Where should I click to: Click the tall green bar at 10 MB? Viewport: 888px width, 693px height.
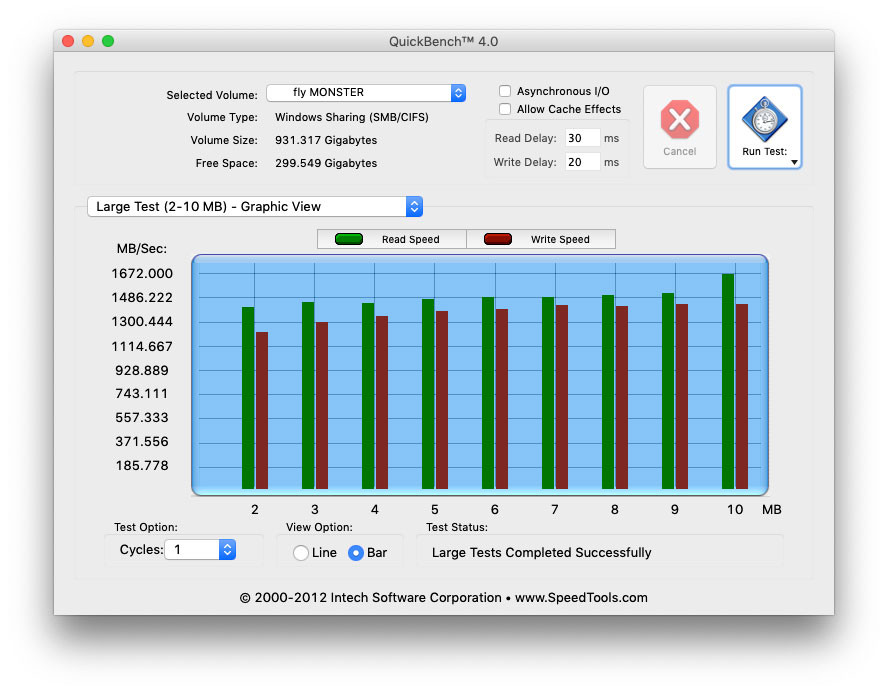click(x=728, y=380)
